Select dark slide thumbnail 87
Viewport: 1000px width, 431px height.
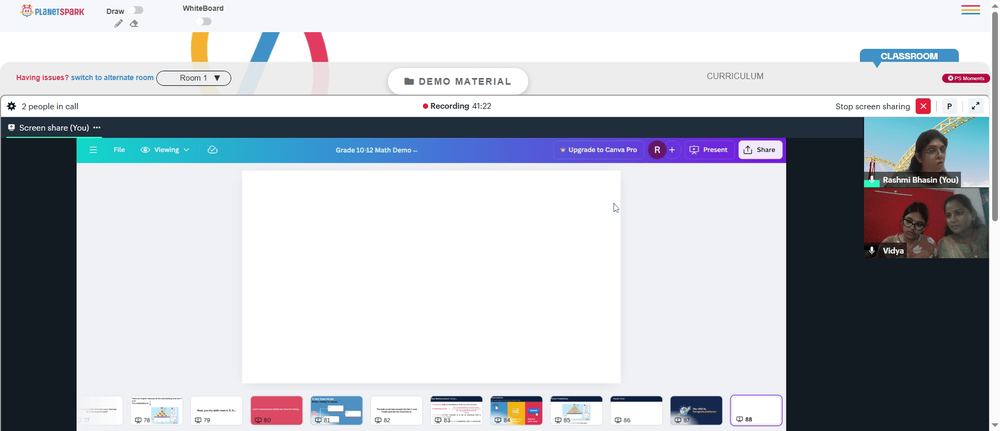click(696, 411)
